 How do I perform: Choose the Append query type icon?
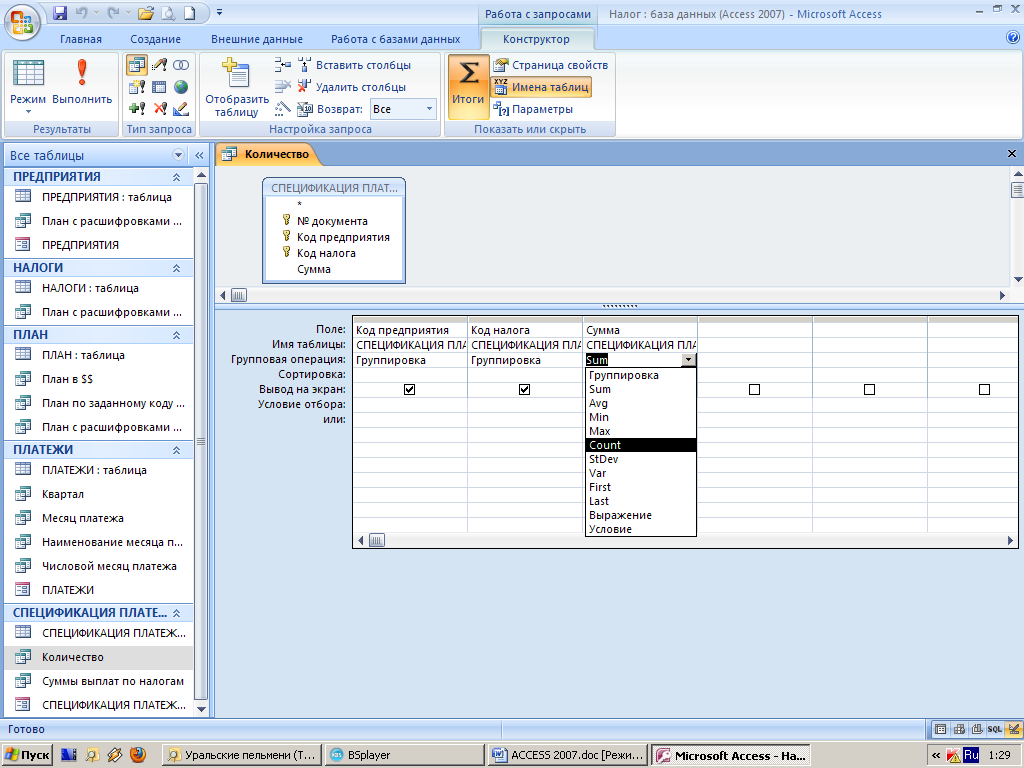pyautogui.click(x=136, y=108)
